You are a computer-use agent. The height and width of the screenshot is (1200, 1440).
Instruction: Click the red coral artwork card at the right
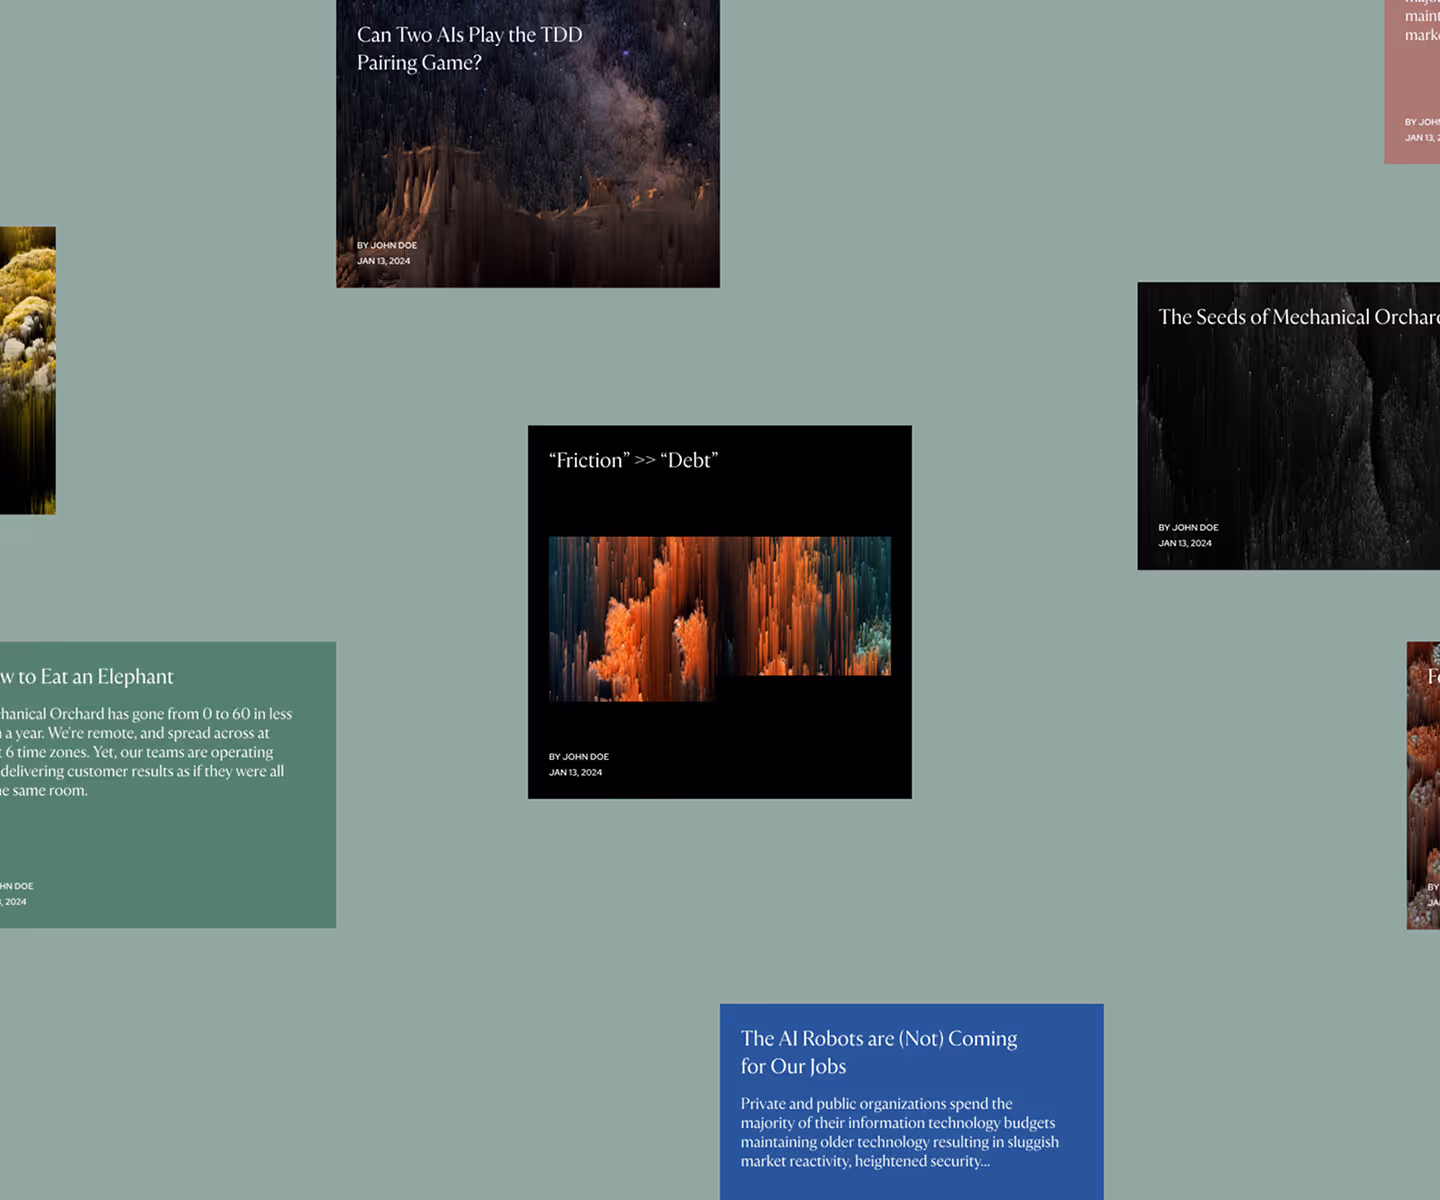click(x=1423, y=785)
